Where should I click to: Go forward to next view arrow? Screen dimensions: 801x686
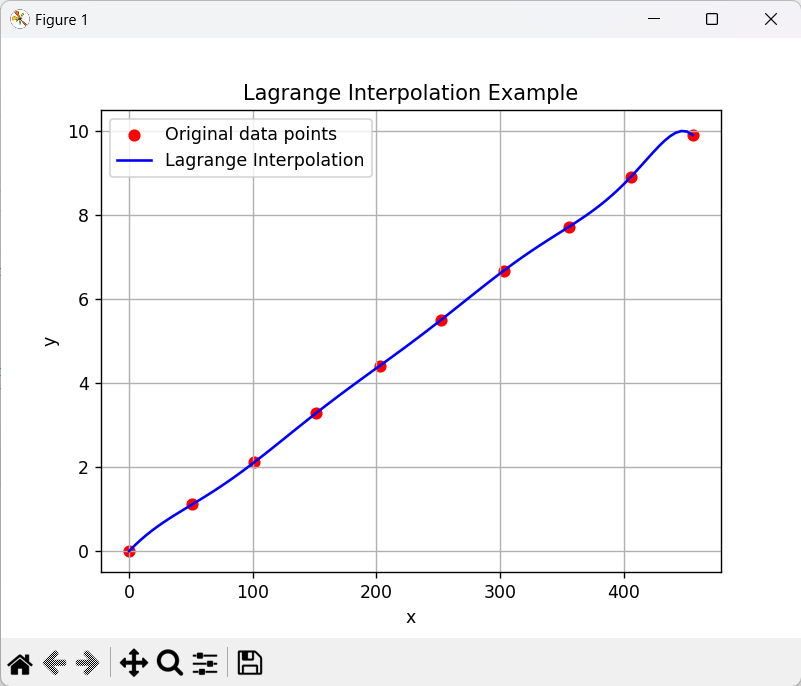87,664
